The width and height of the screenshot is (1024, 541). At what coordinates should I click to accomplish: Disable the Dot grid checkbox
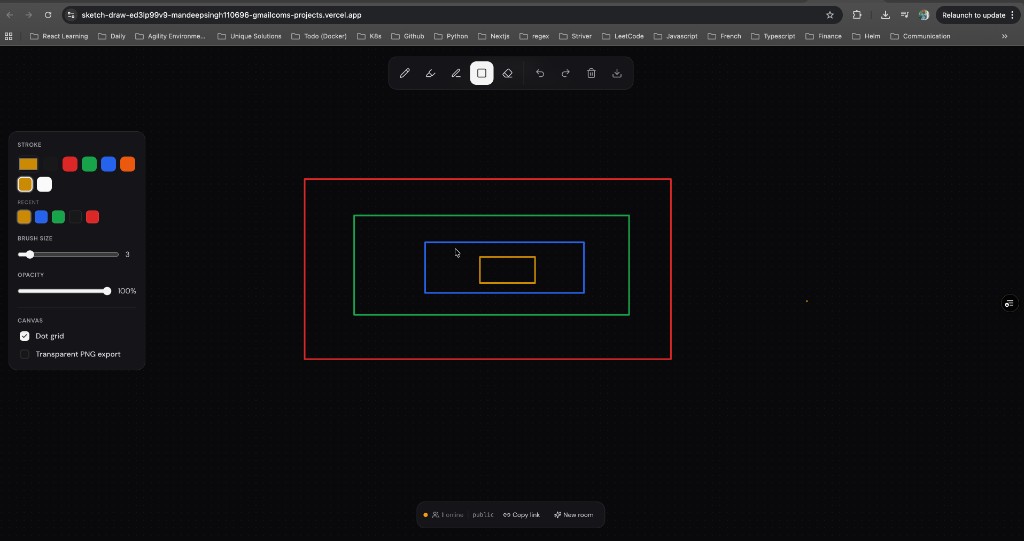point(25,336)
